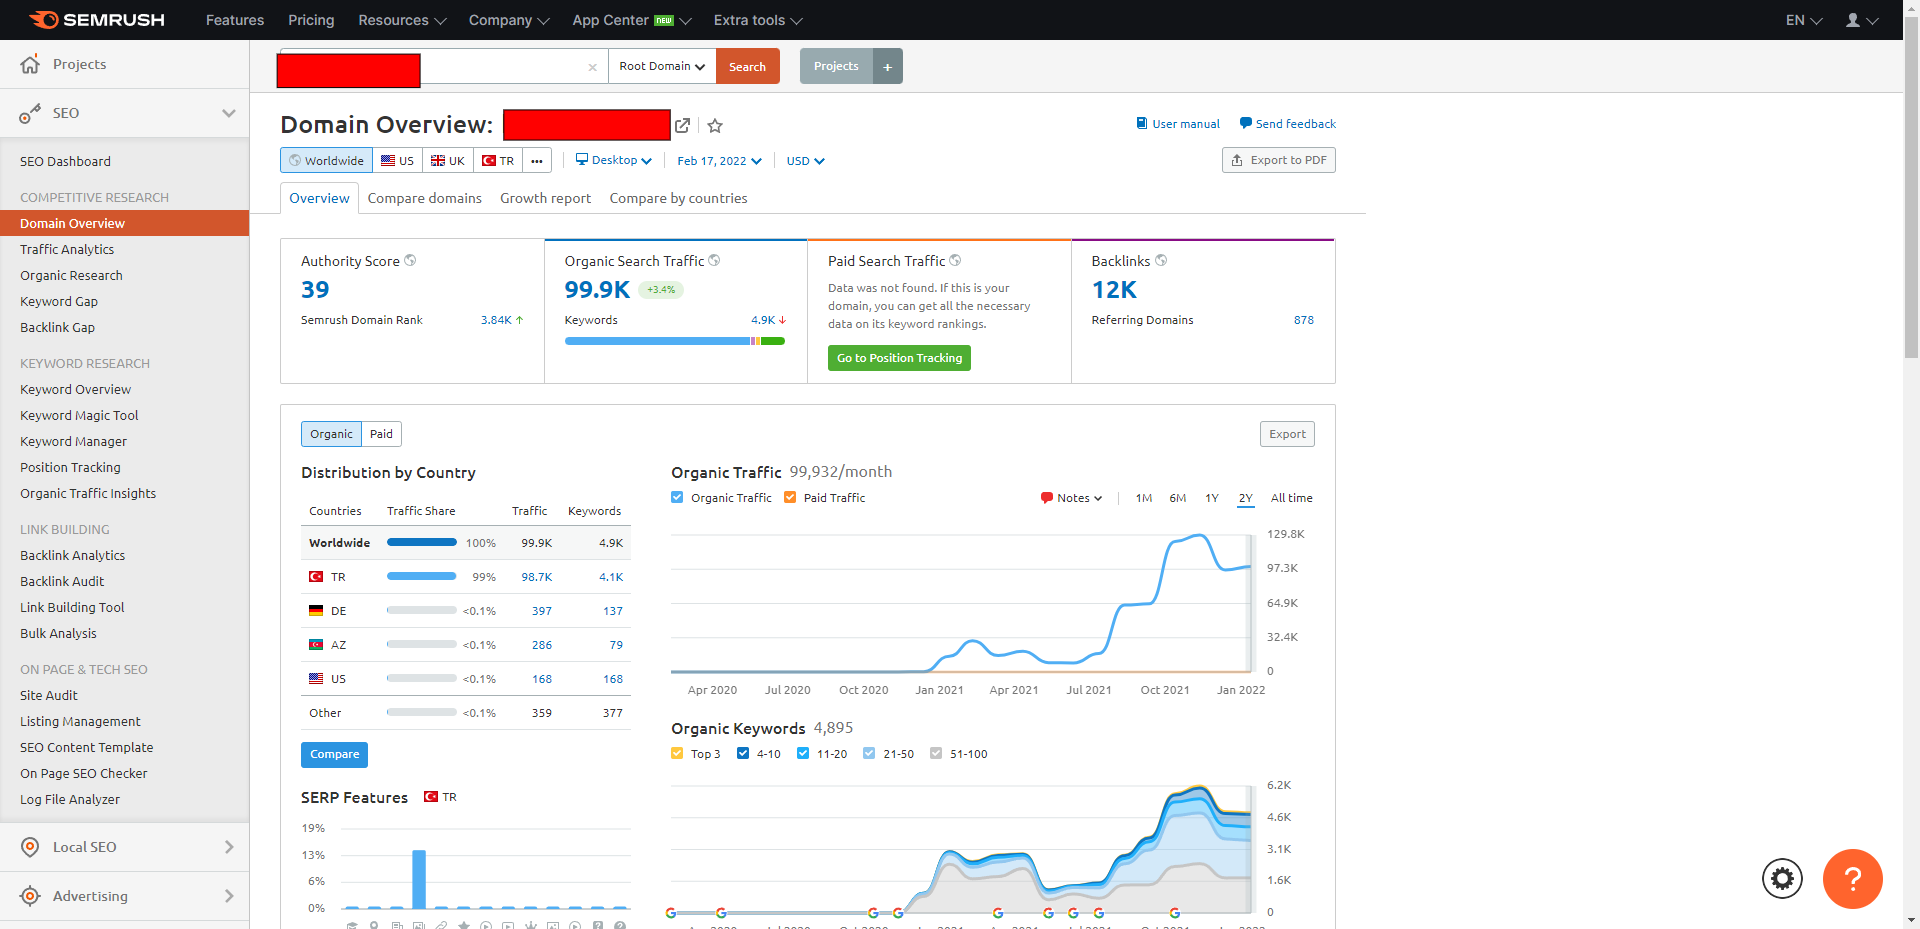Clear search field with X icon
The width and height of the screenshot is (1920, 929).
tap(593, 67)
